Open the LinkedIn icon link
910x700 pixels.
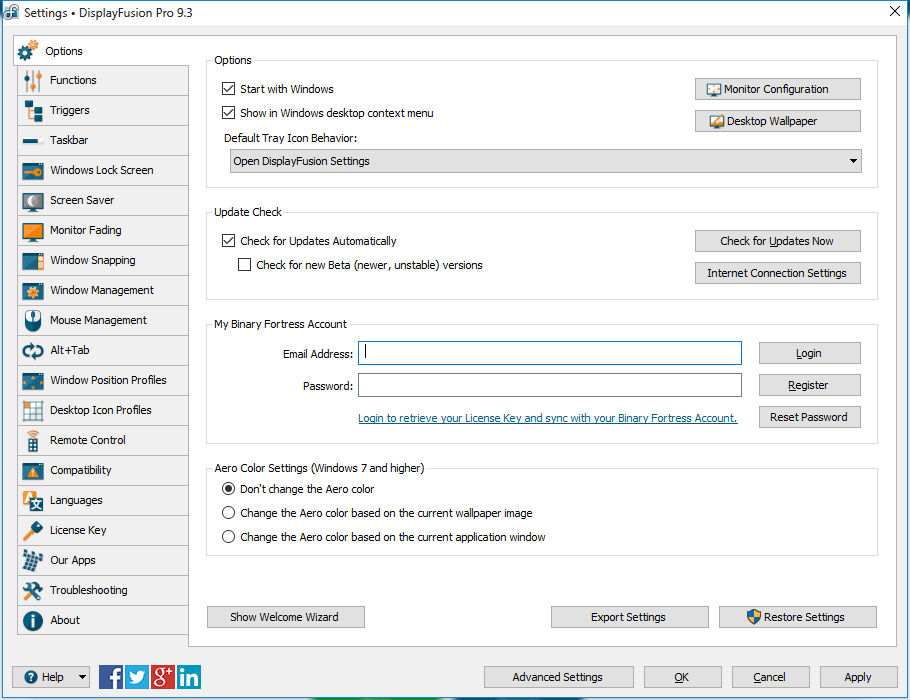pos(189,677)
